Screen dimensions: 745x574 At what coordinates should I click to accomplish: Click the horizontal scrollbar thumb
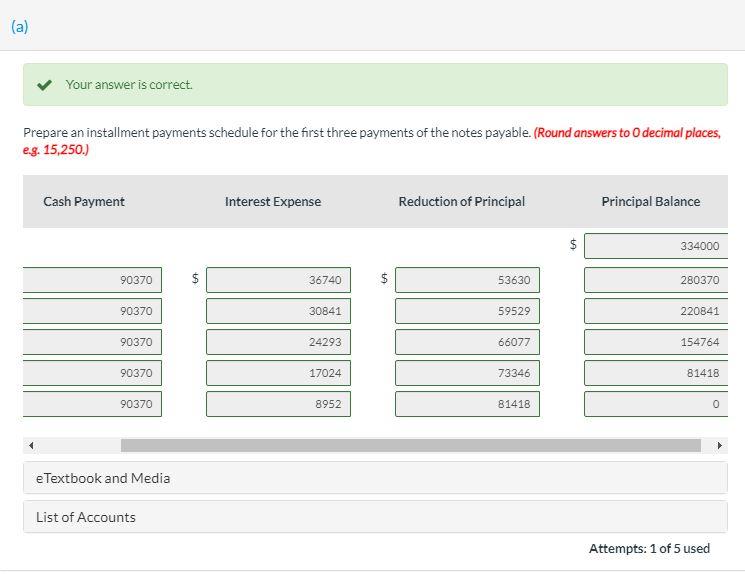411,446
